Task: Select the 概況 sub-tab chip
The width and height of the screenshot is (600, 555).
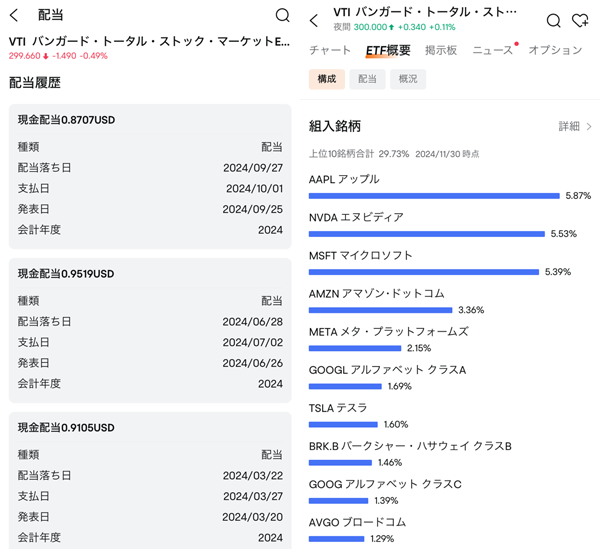Action: pyautogui.click(x=408, y=79)
